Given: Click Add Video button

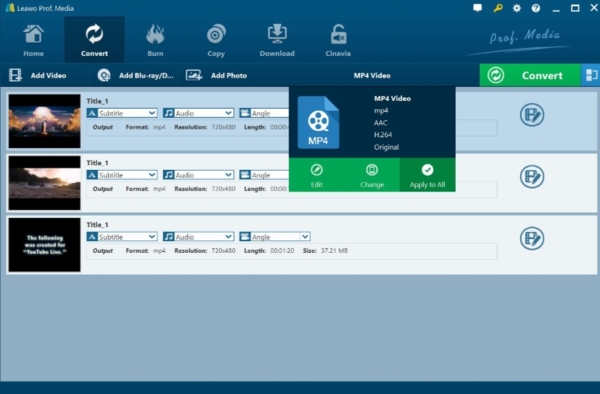Looking at the screenshot, I should [x=38, y=75].
